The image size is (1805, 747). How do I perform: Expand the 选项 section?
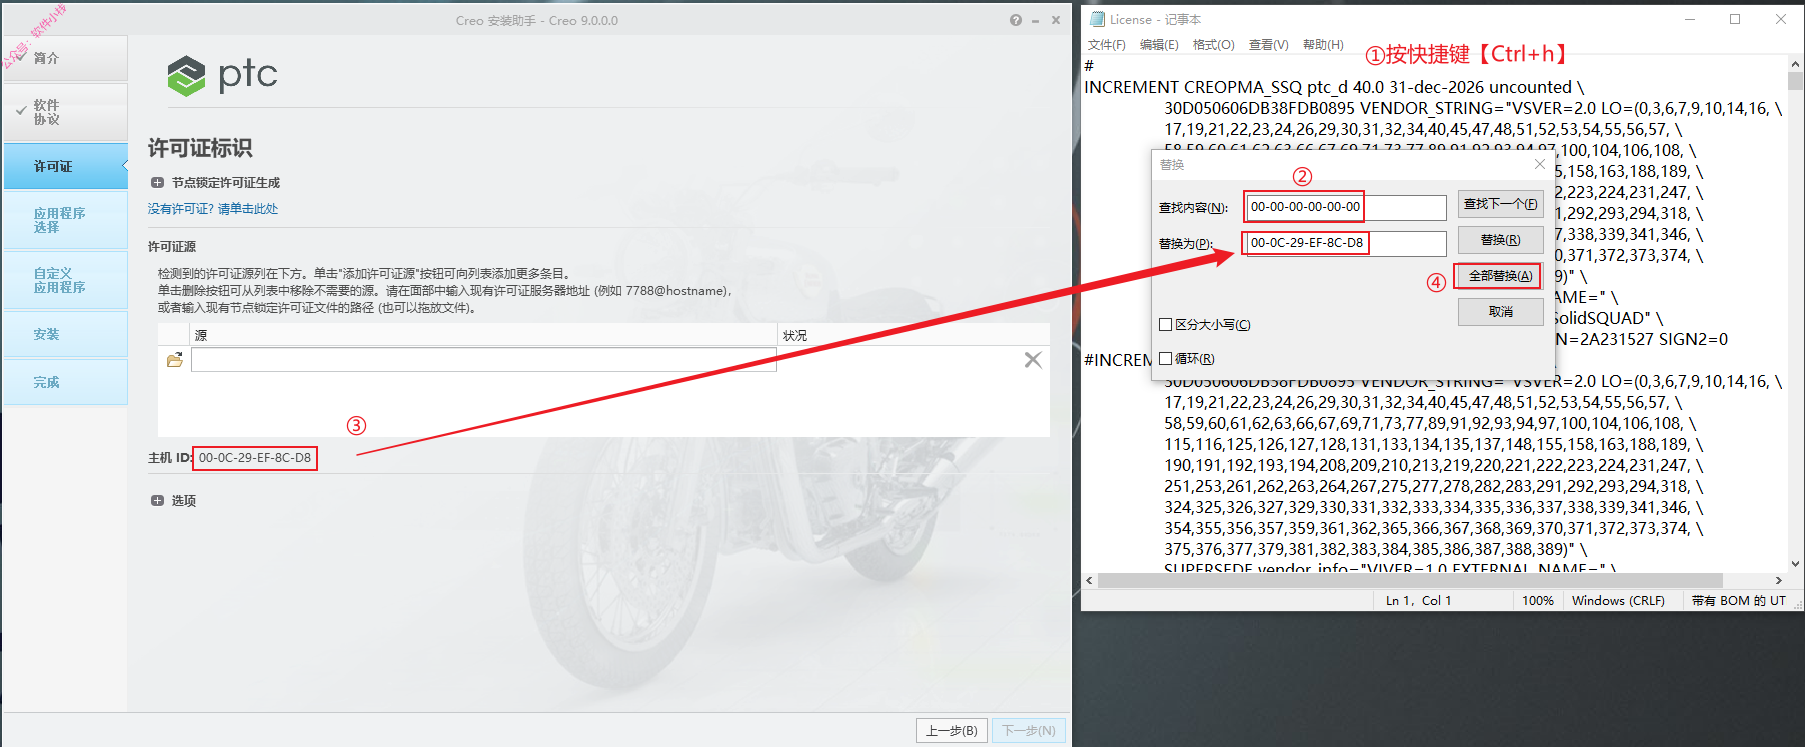(157, 501)
